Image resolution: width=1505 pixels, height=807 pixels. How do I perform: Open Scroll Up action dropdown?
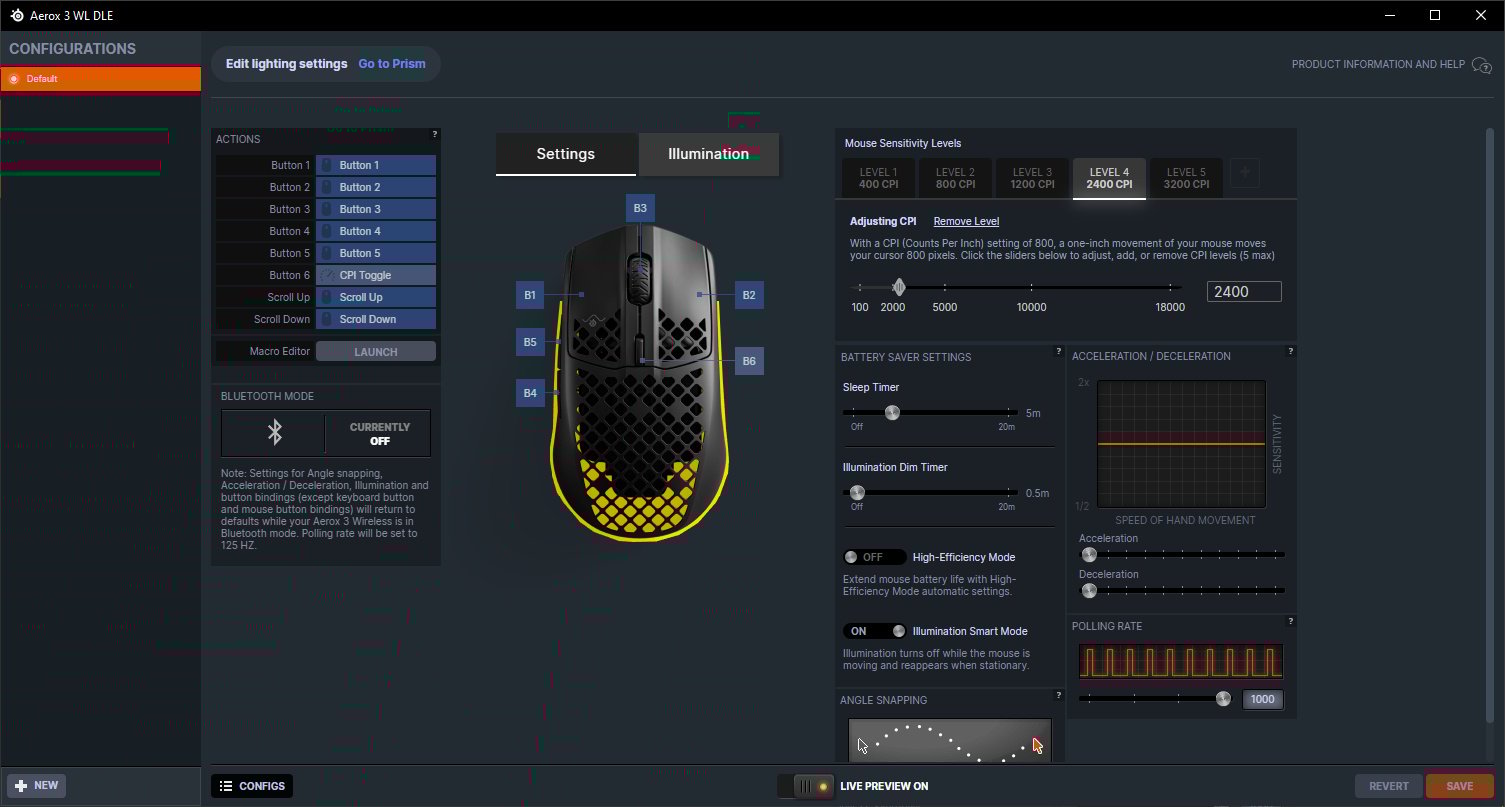(x=376, y=297)
